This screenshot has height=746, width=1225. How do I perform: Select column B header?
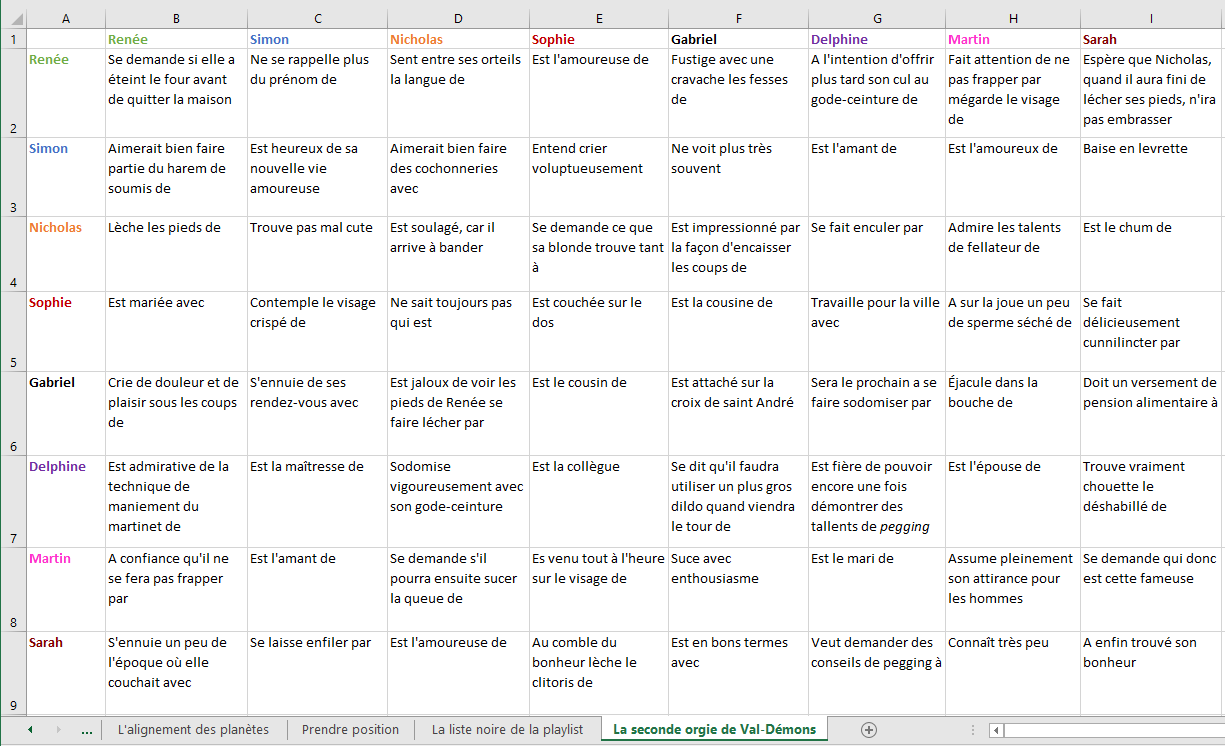(176, 18)
